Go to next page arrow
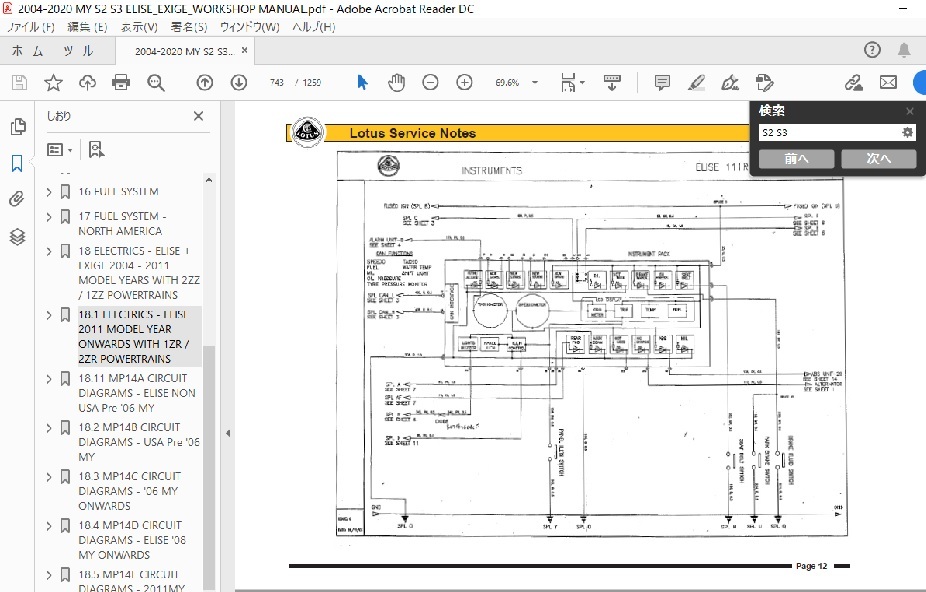Screen dimensions: 926x592 (x=239, y=83)
